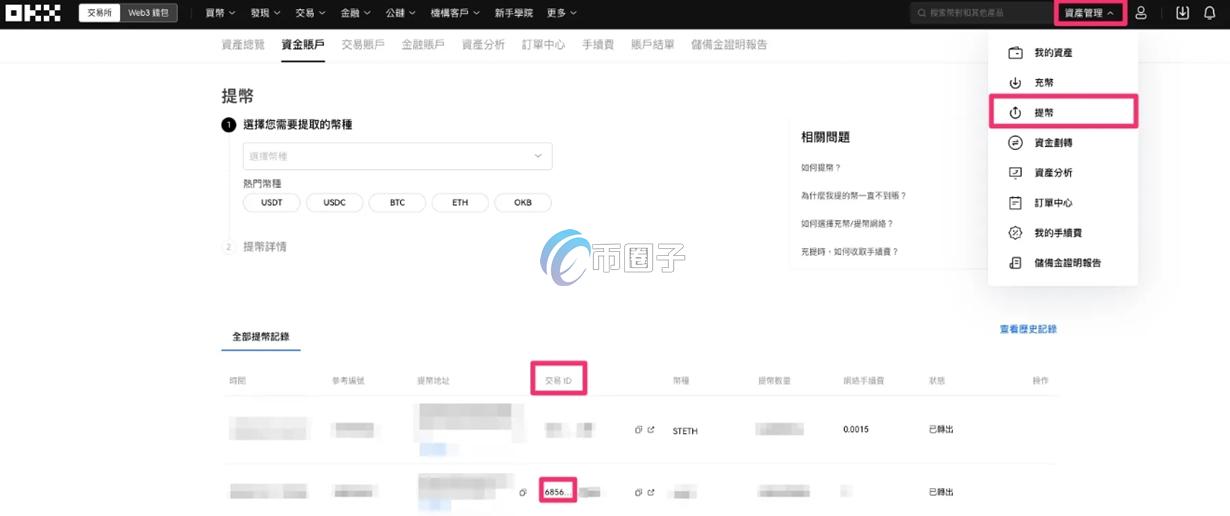Open the notifications bell
Image resolution: width=1230 pixels, height=516 pixels.
[x=1209, y=13]
